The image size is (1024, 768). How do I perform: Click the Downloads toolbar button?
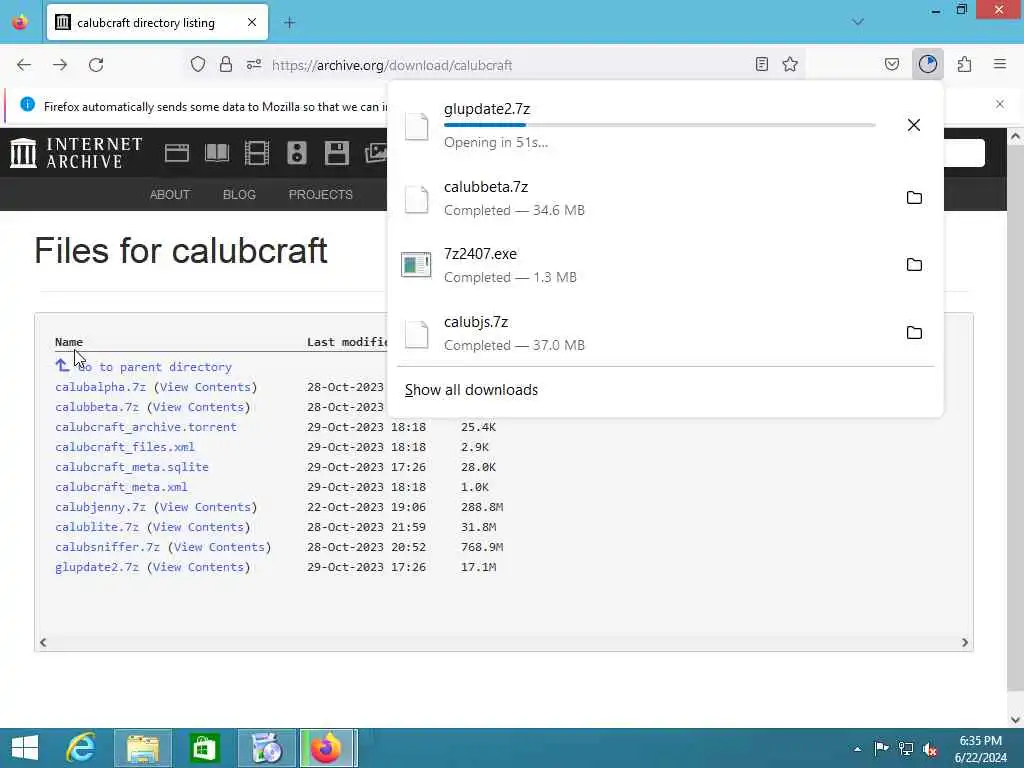pos(927,64)
